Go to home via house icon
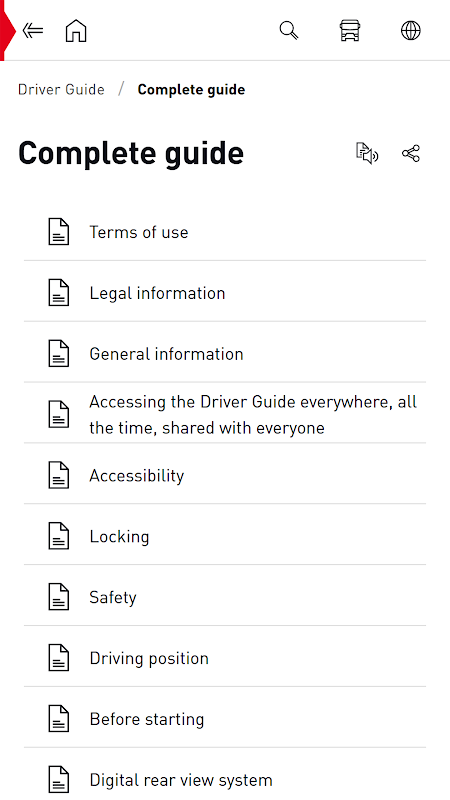Image resolution: width=450 pixels, height=800 pixels. tap(76, 31)
